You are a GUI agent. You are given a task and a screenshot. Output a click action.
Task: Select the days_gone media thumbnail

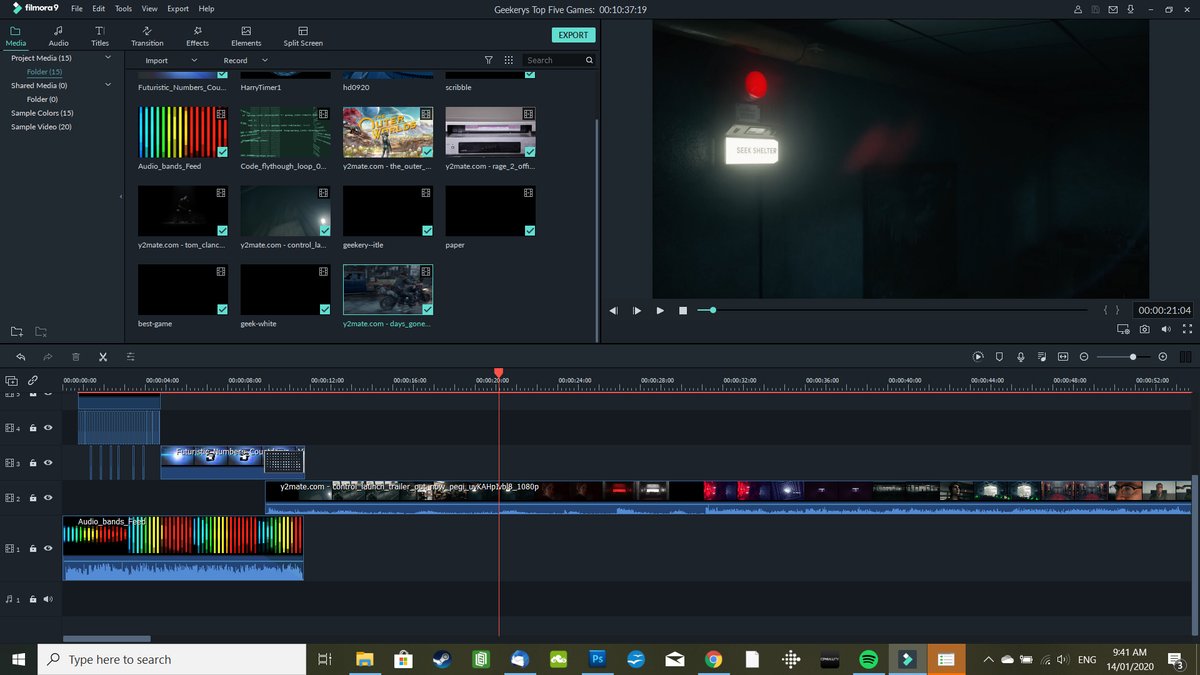coord(388,290)
